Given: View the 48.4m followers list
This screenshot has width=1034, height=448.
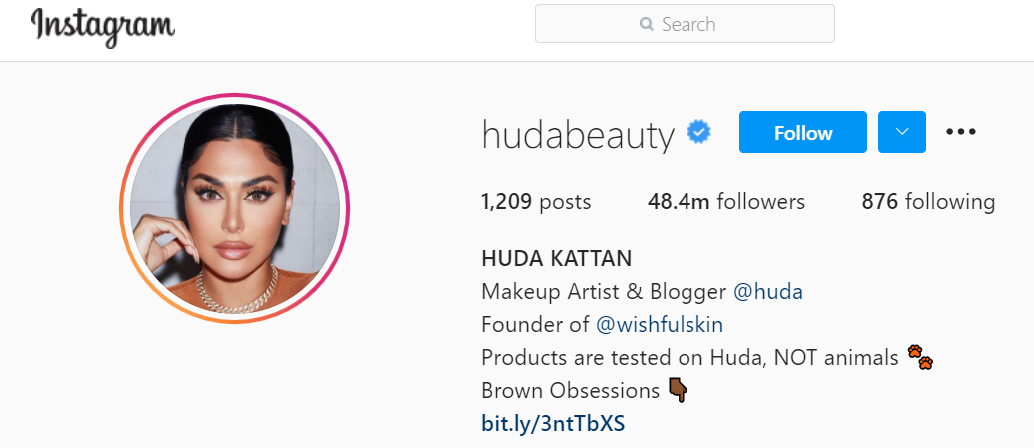Looking at the screenshot, I should coord(726,201).
